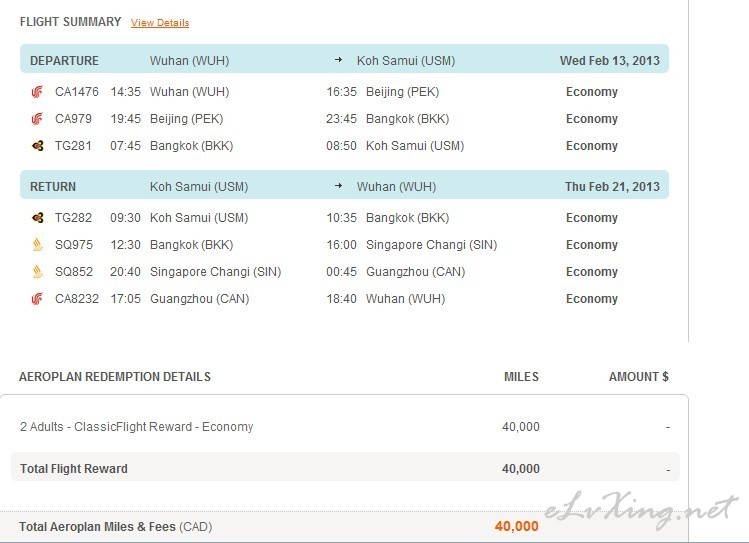Click the Total Flight Reward label
This screenshot has width=749, height=543.
click(74, 468)
